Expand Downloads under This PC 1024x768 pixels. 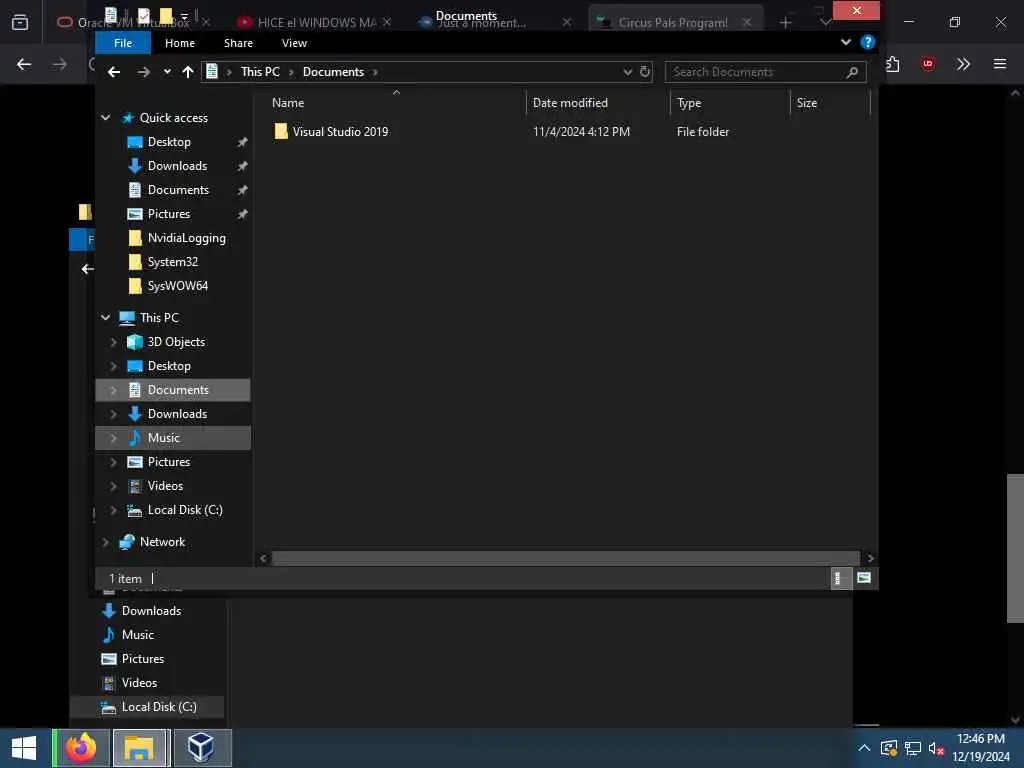114,414
